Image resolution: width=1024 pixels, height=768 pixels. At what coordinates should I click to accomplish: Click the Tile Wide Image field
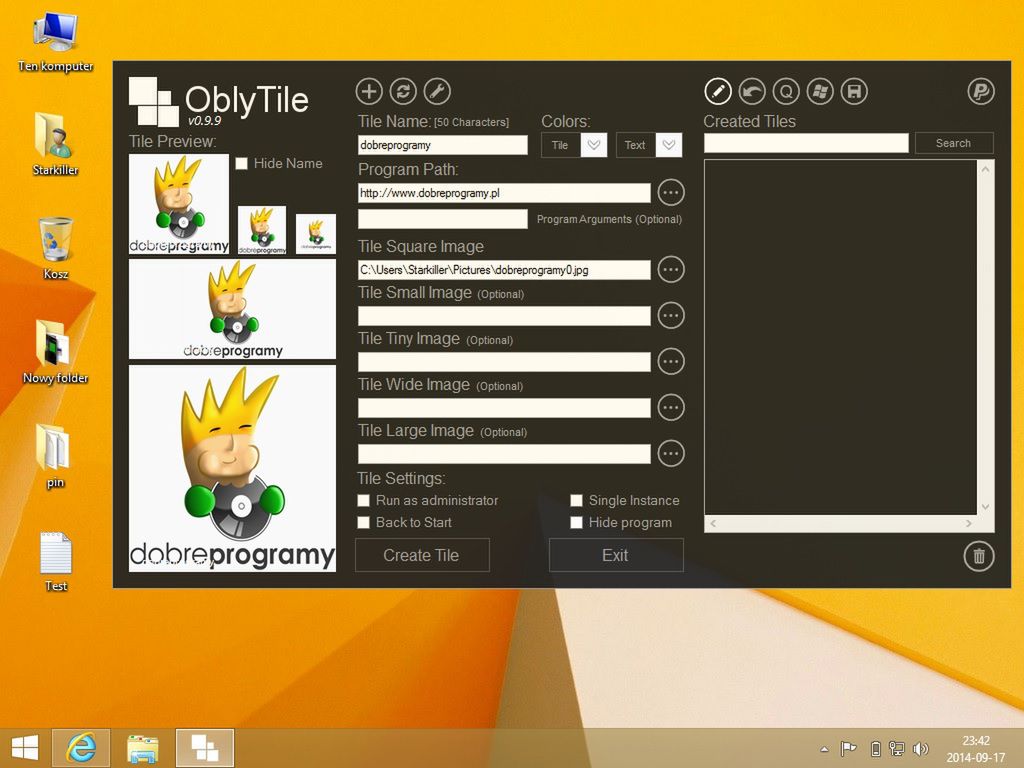click(504, 408)
